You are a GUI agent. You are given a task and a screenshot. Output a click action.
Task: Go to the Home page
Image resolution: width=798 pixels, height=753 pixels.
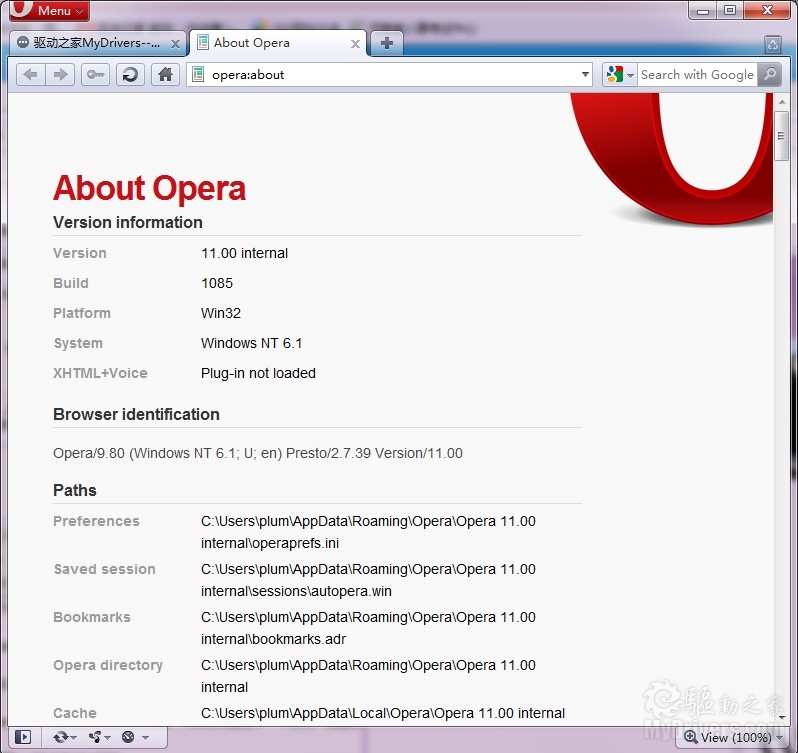point(165,74)
